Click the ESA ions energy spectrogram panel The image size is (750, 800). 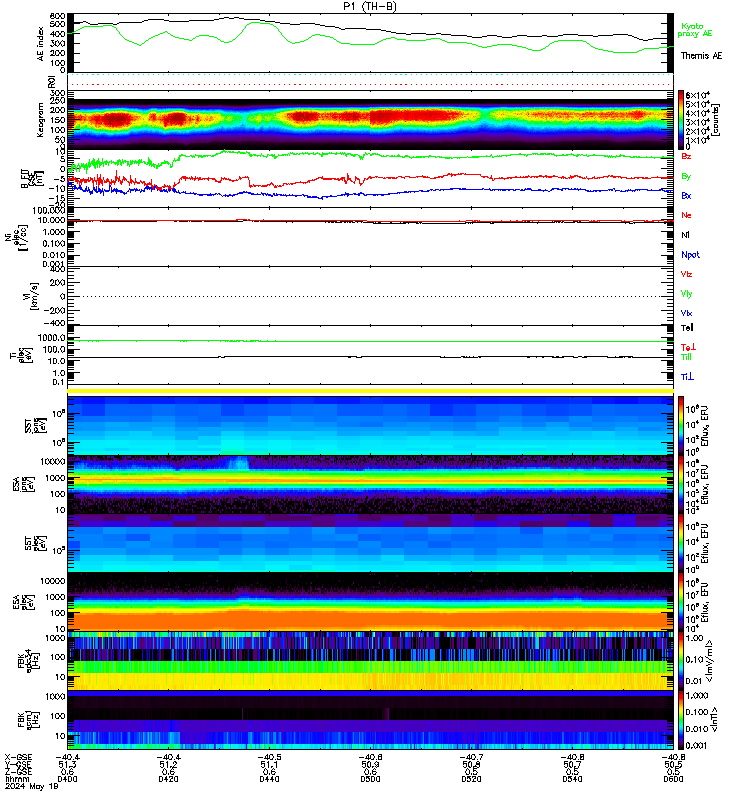tap(370, 485)
